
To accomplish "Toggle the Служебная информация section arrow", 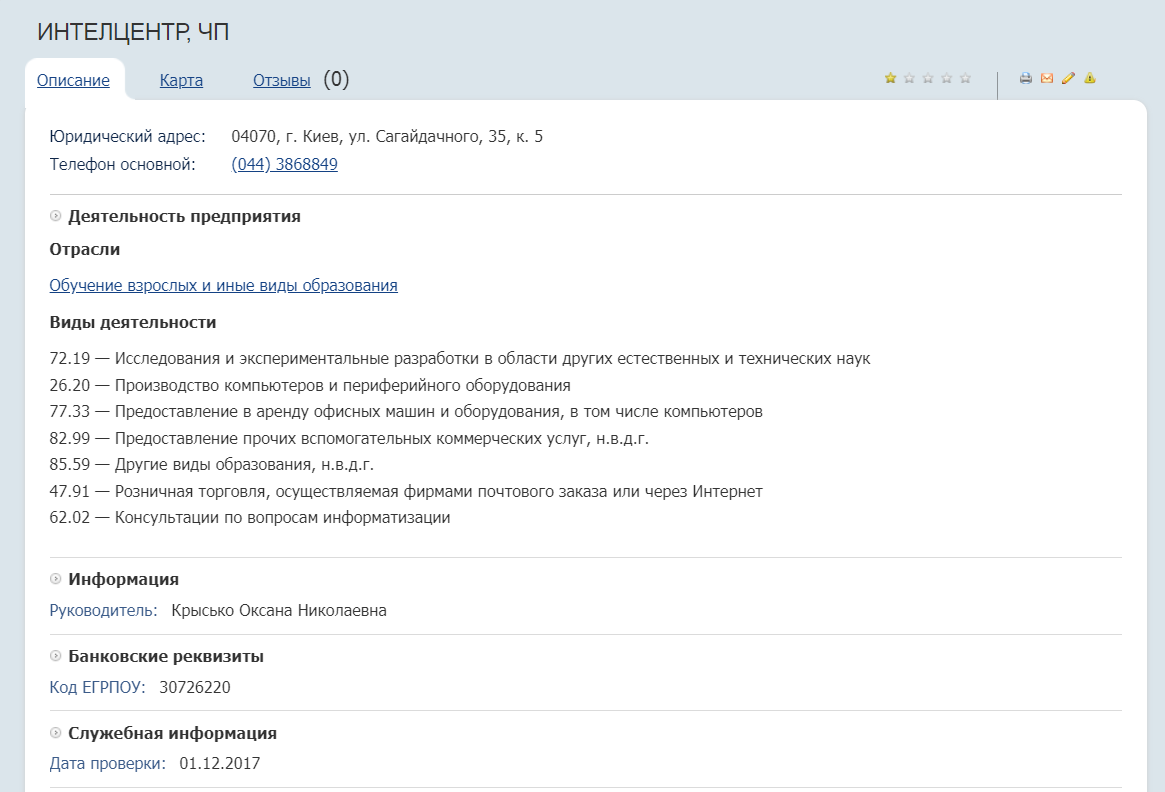I will [56, 733].
